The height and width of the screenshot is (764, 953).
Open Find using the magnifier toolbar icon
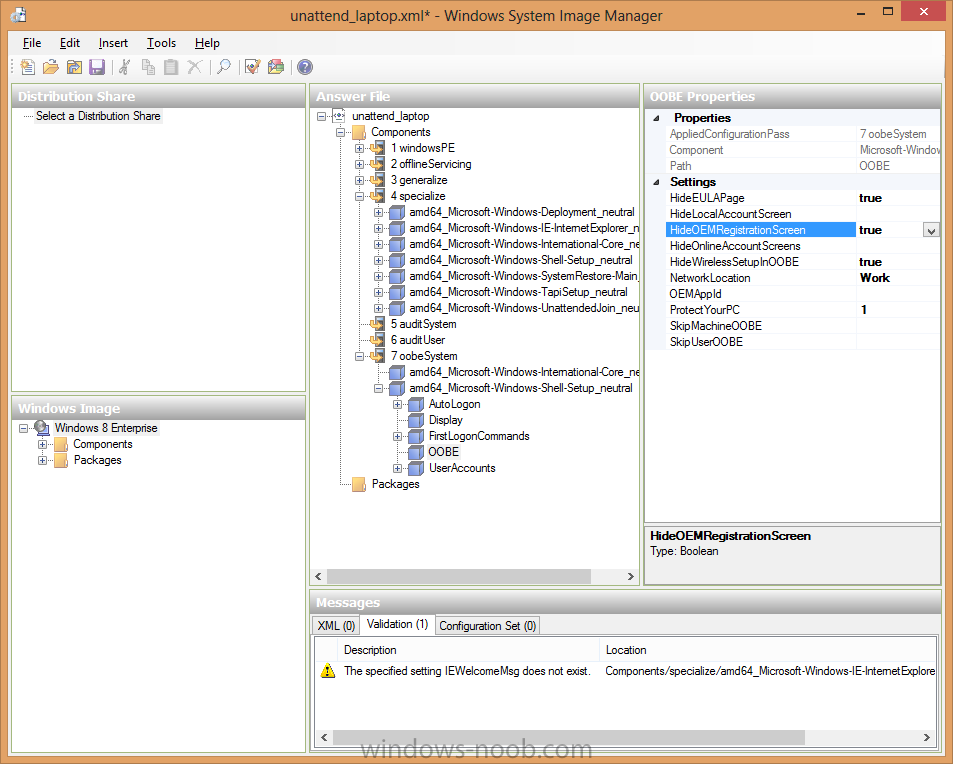pos(224,67)
